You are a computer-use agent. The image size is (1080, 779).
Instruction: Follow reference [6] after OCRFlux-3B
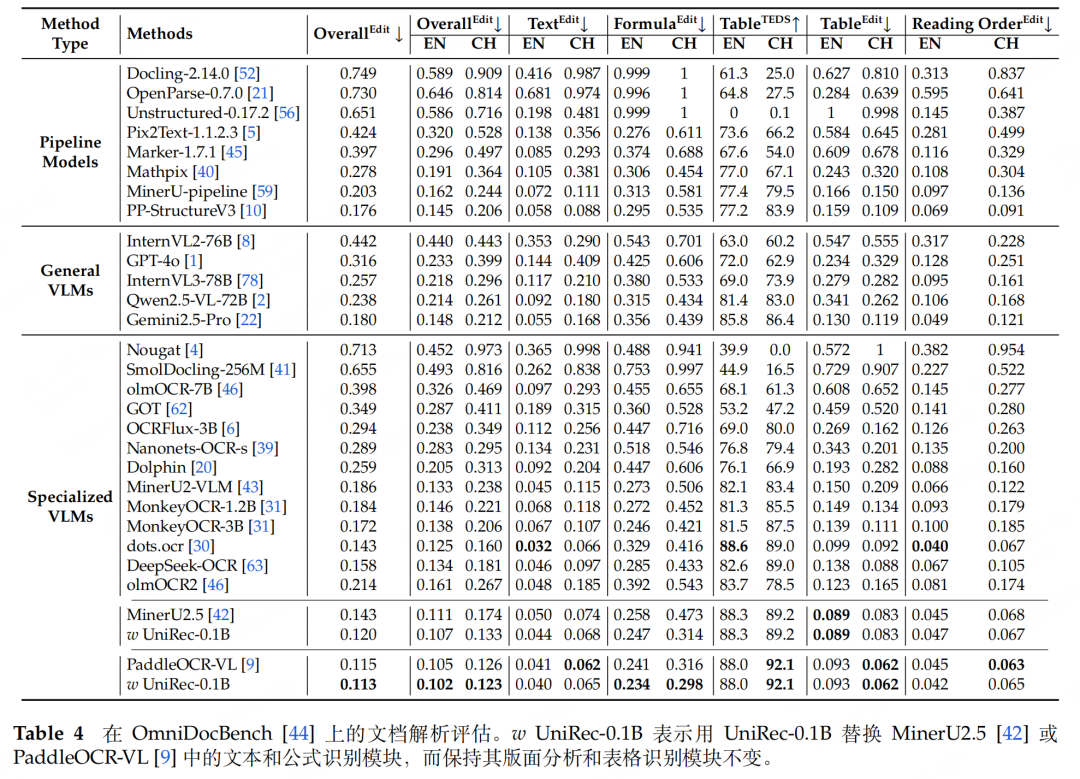pyautogui.click(x=231, y=428)
